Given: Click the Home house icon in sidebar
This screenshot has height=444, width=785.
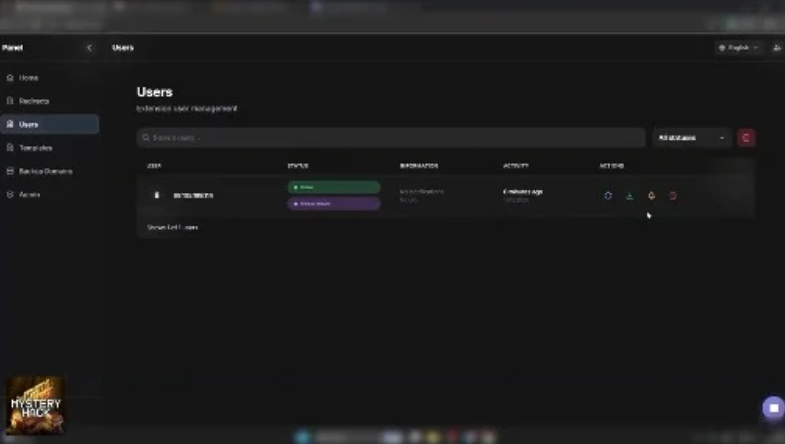Looking at the screenshot, I should [10, 78].
